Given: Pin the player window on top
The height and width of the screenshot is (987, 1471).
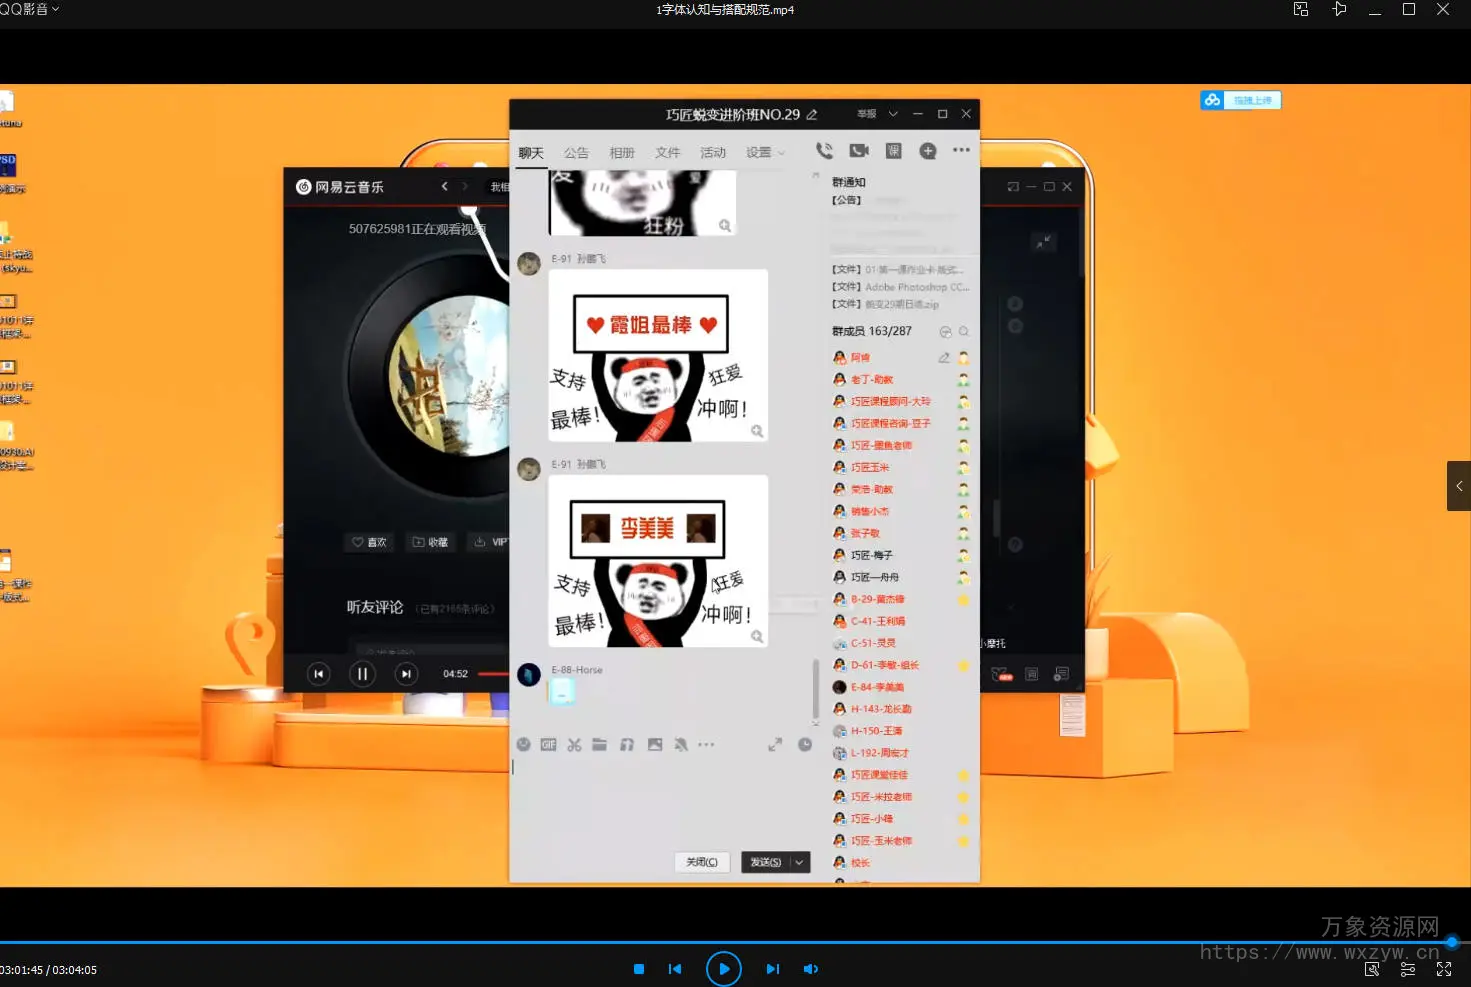Looking at the screenshot, I should [1339, 9].
